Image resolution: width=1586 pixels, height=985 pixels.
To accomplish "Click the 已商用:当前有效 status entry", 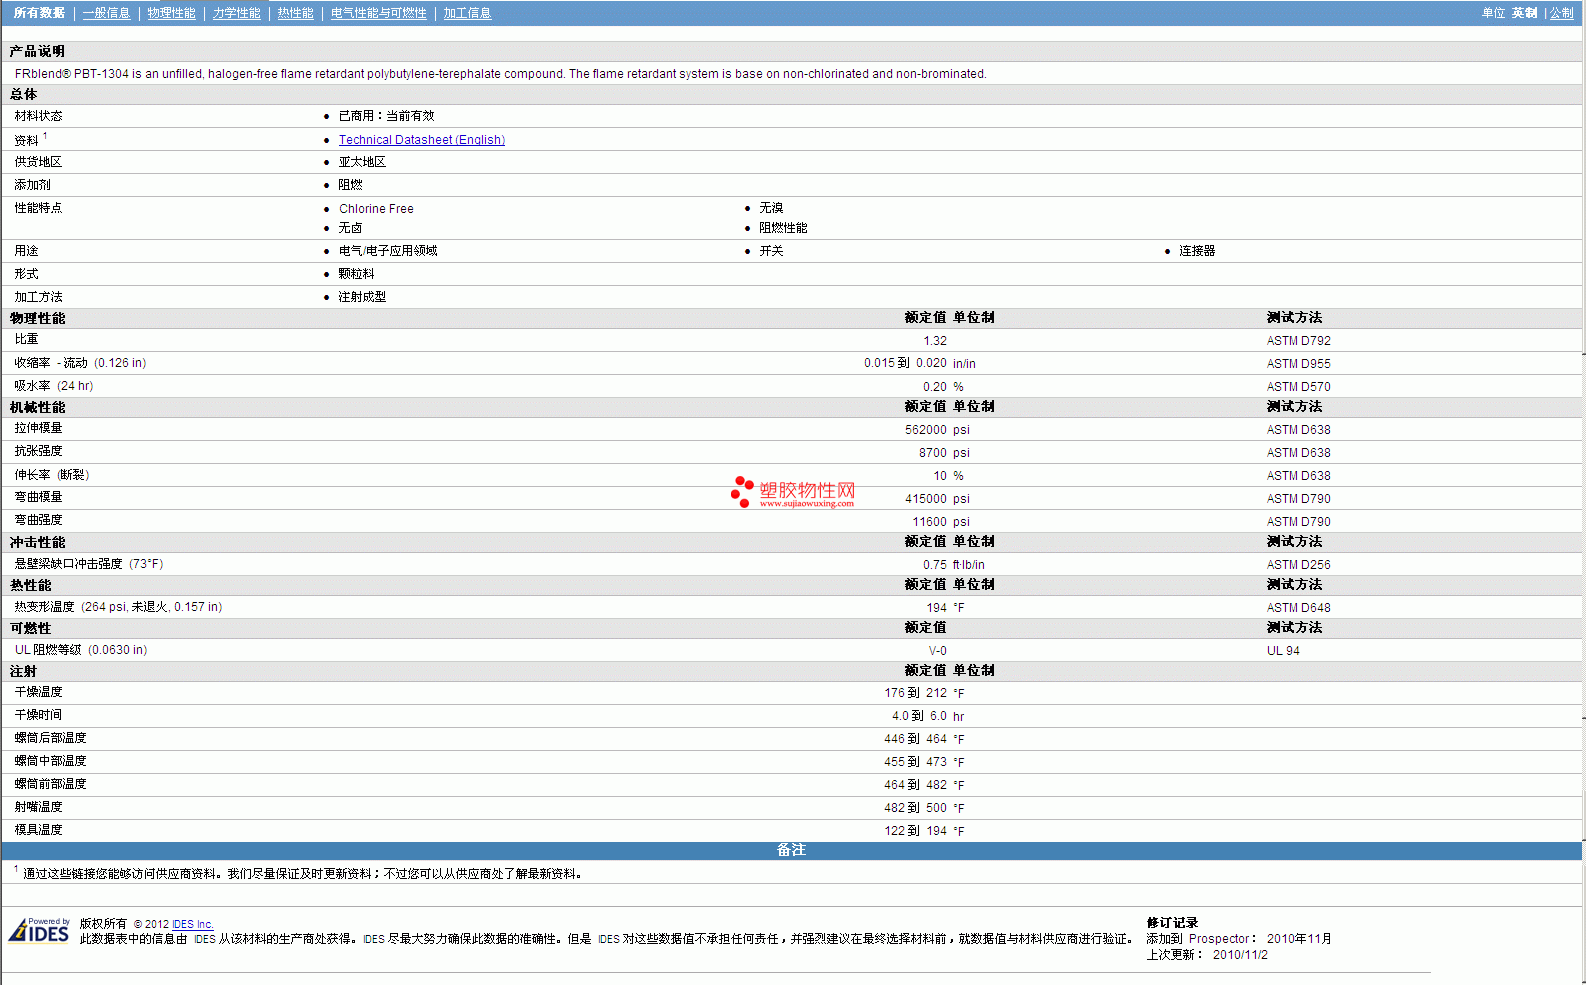I will click(x=386, y=116).
